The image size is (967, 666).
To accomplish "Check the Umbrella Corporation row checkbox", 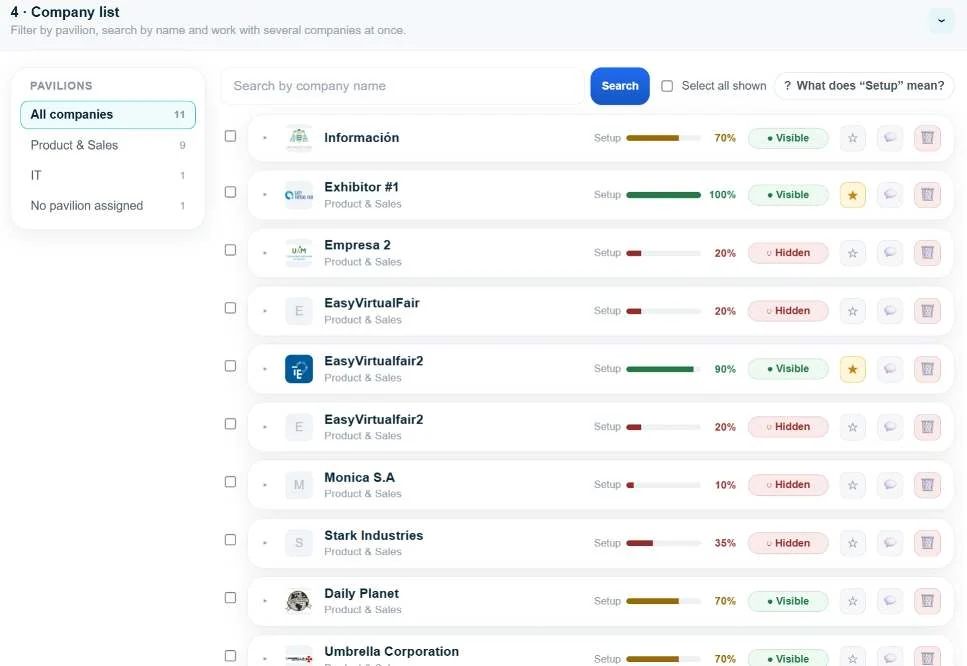I will click(230, 656).
